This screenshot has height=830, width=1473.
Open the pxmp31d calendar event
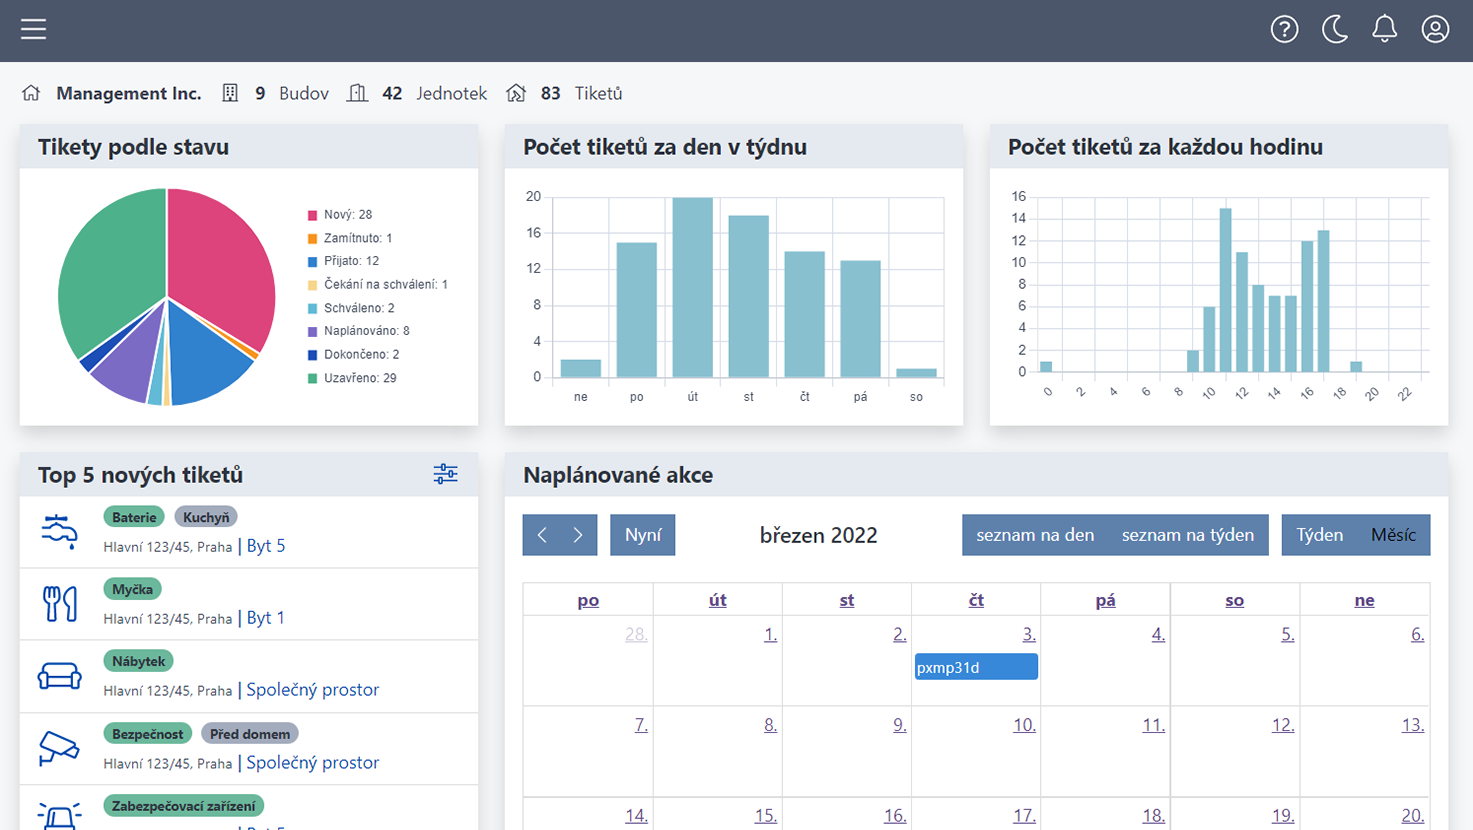pos(976,667)
